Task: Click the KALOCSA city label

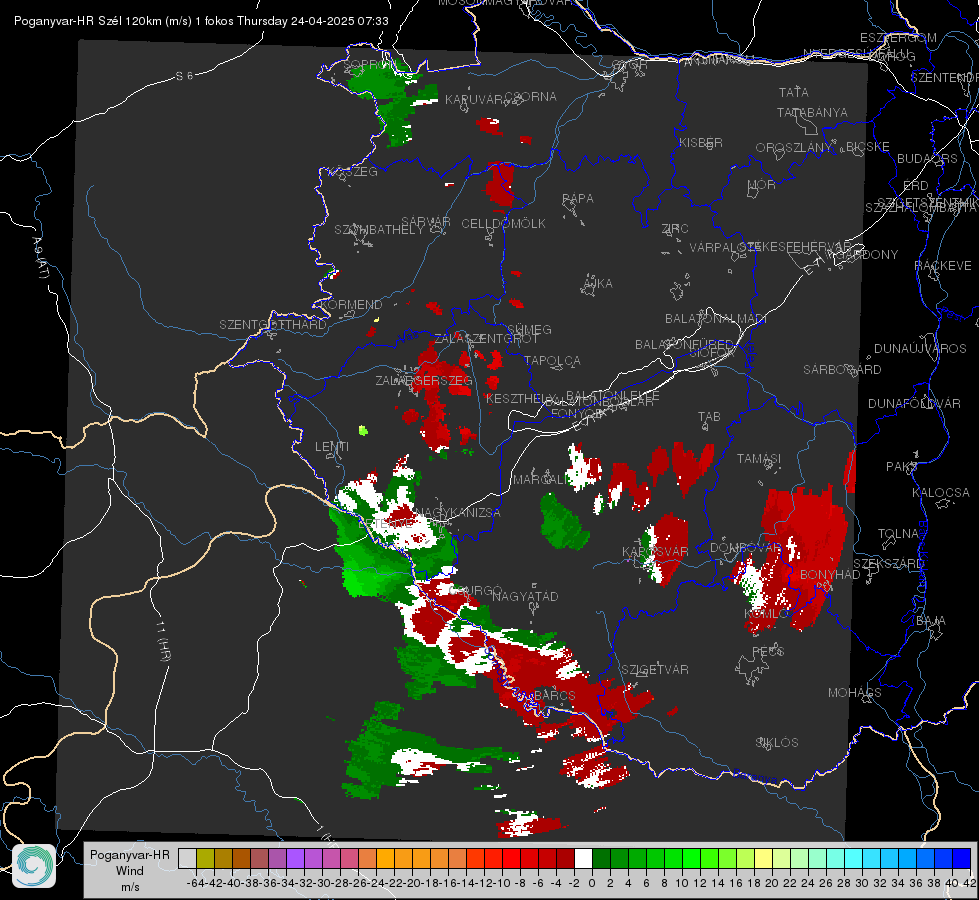Action: [x=940, y=493]
